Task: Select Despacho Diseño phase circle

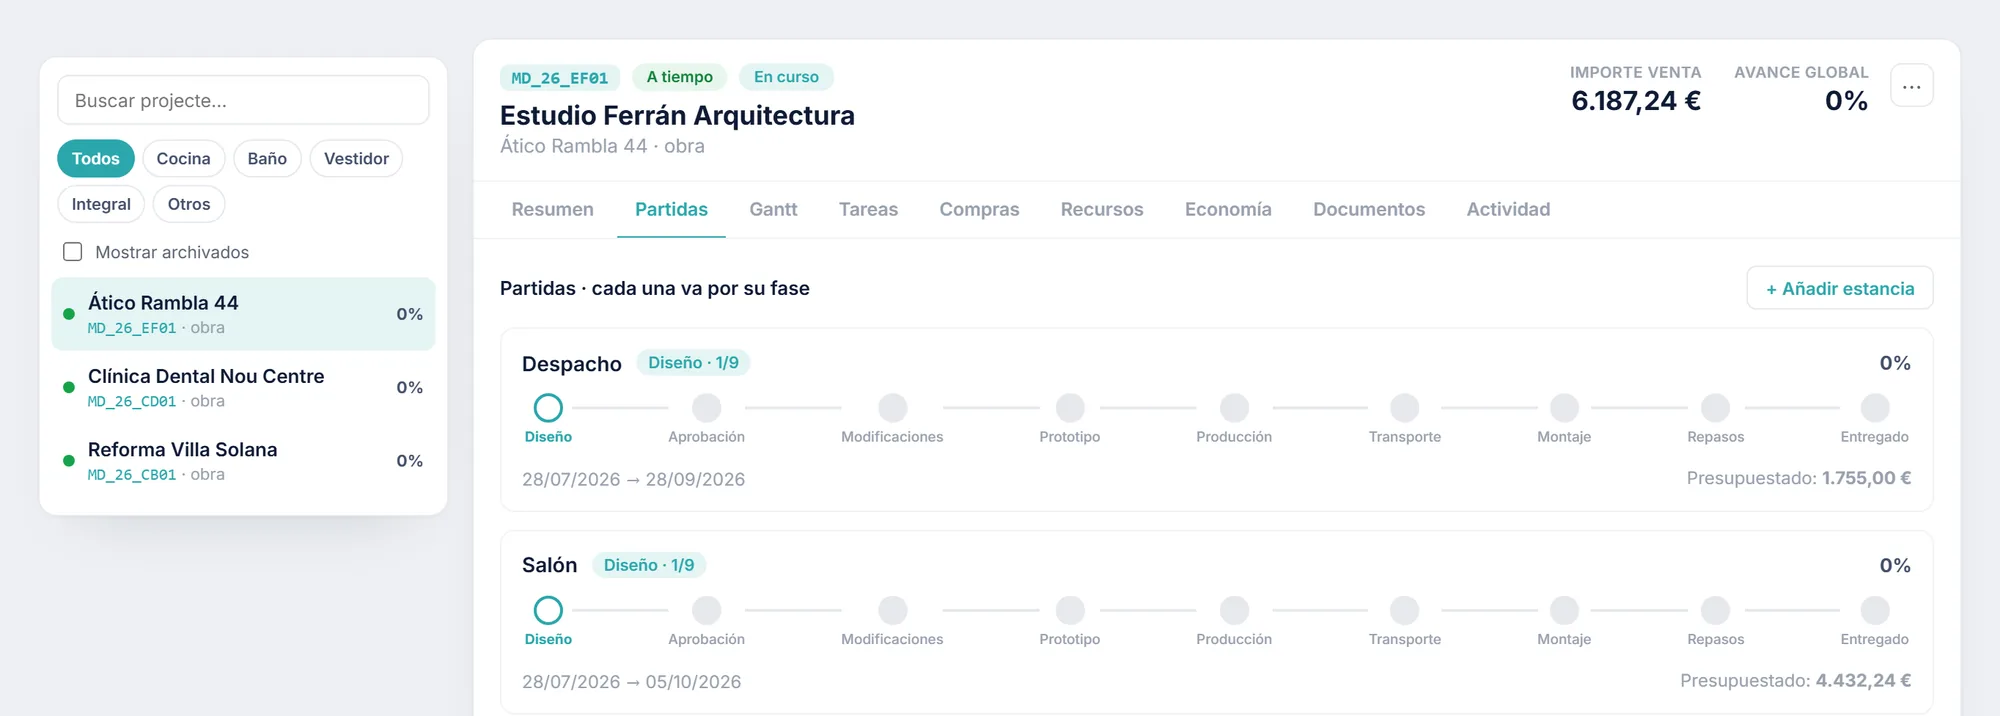Action: point(548,408)
